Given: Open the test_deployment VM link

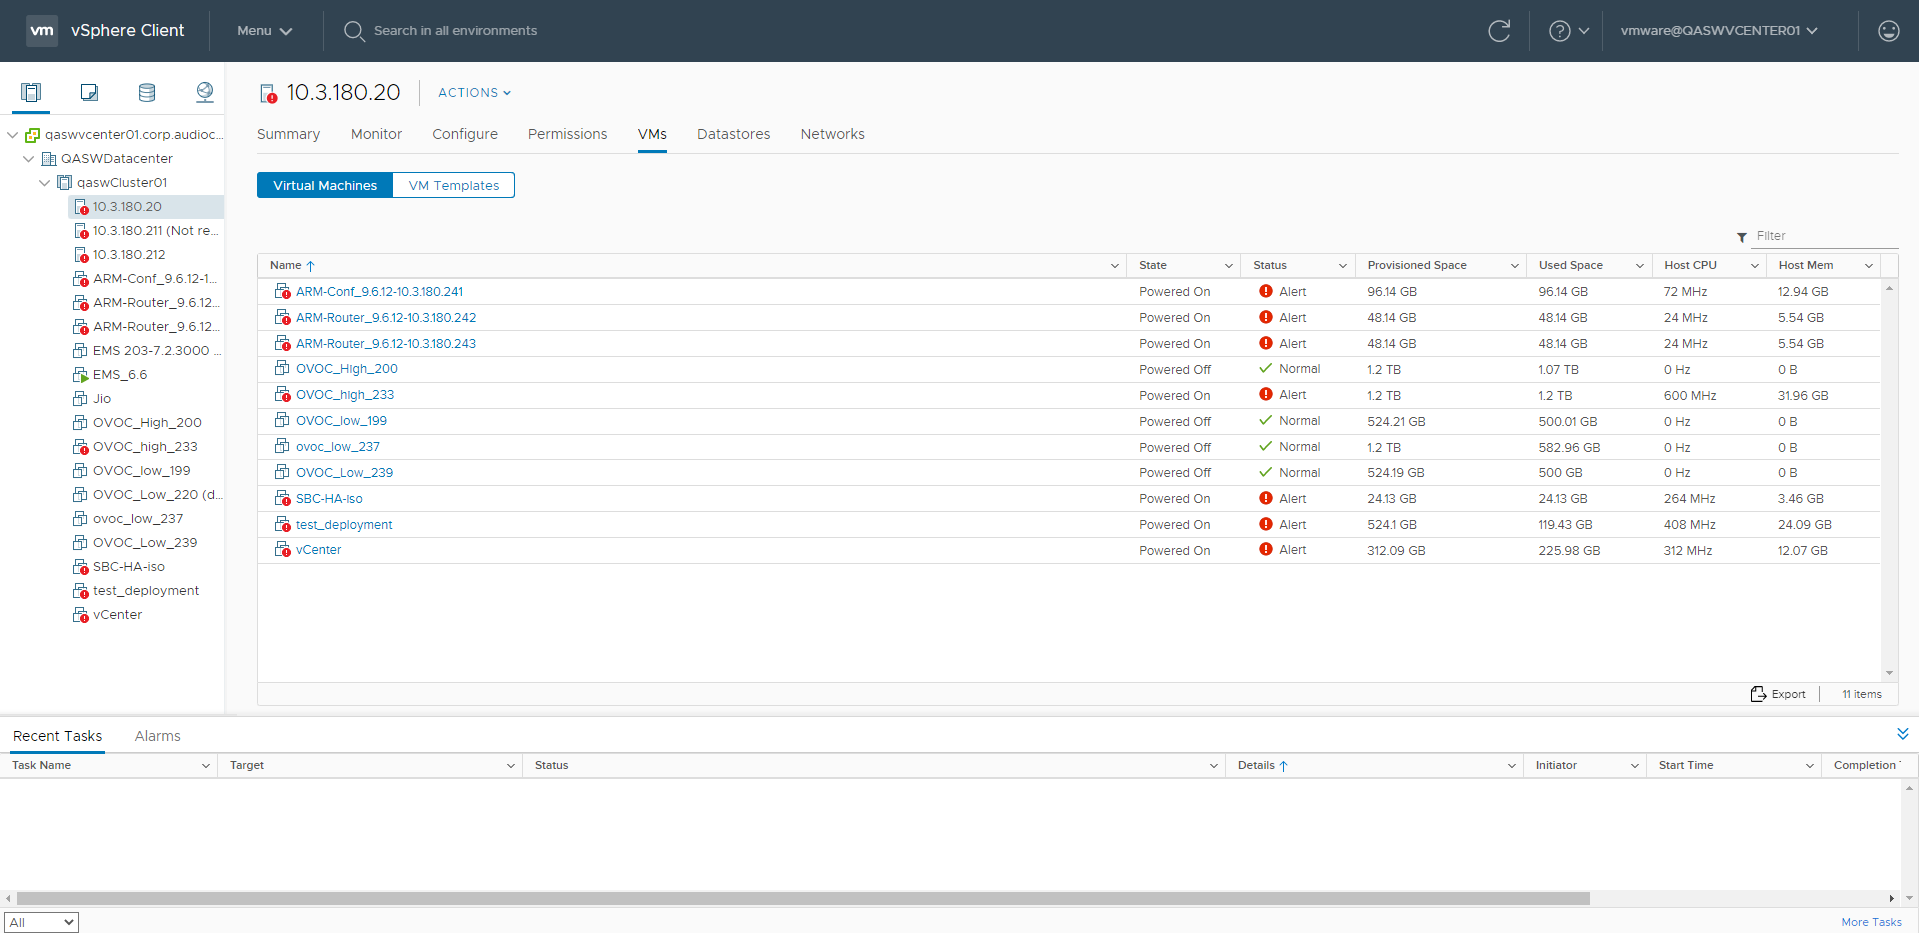Looking at the screenshot, I should (x=344, y=525).
